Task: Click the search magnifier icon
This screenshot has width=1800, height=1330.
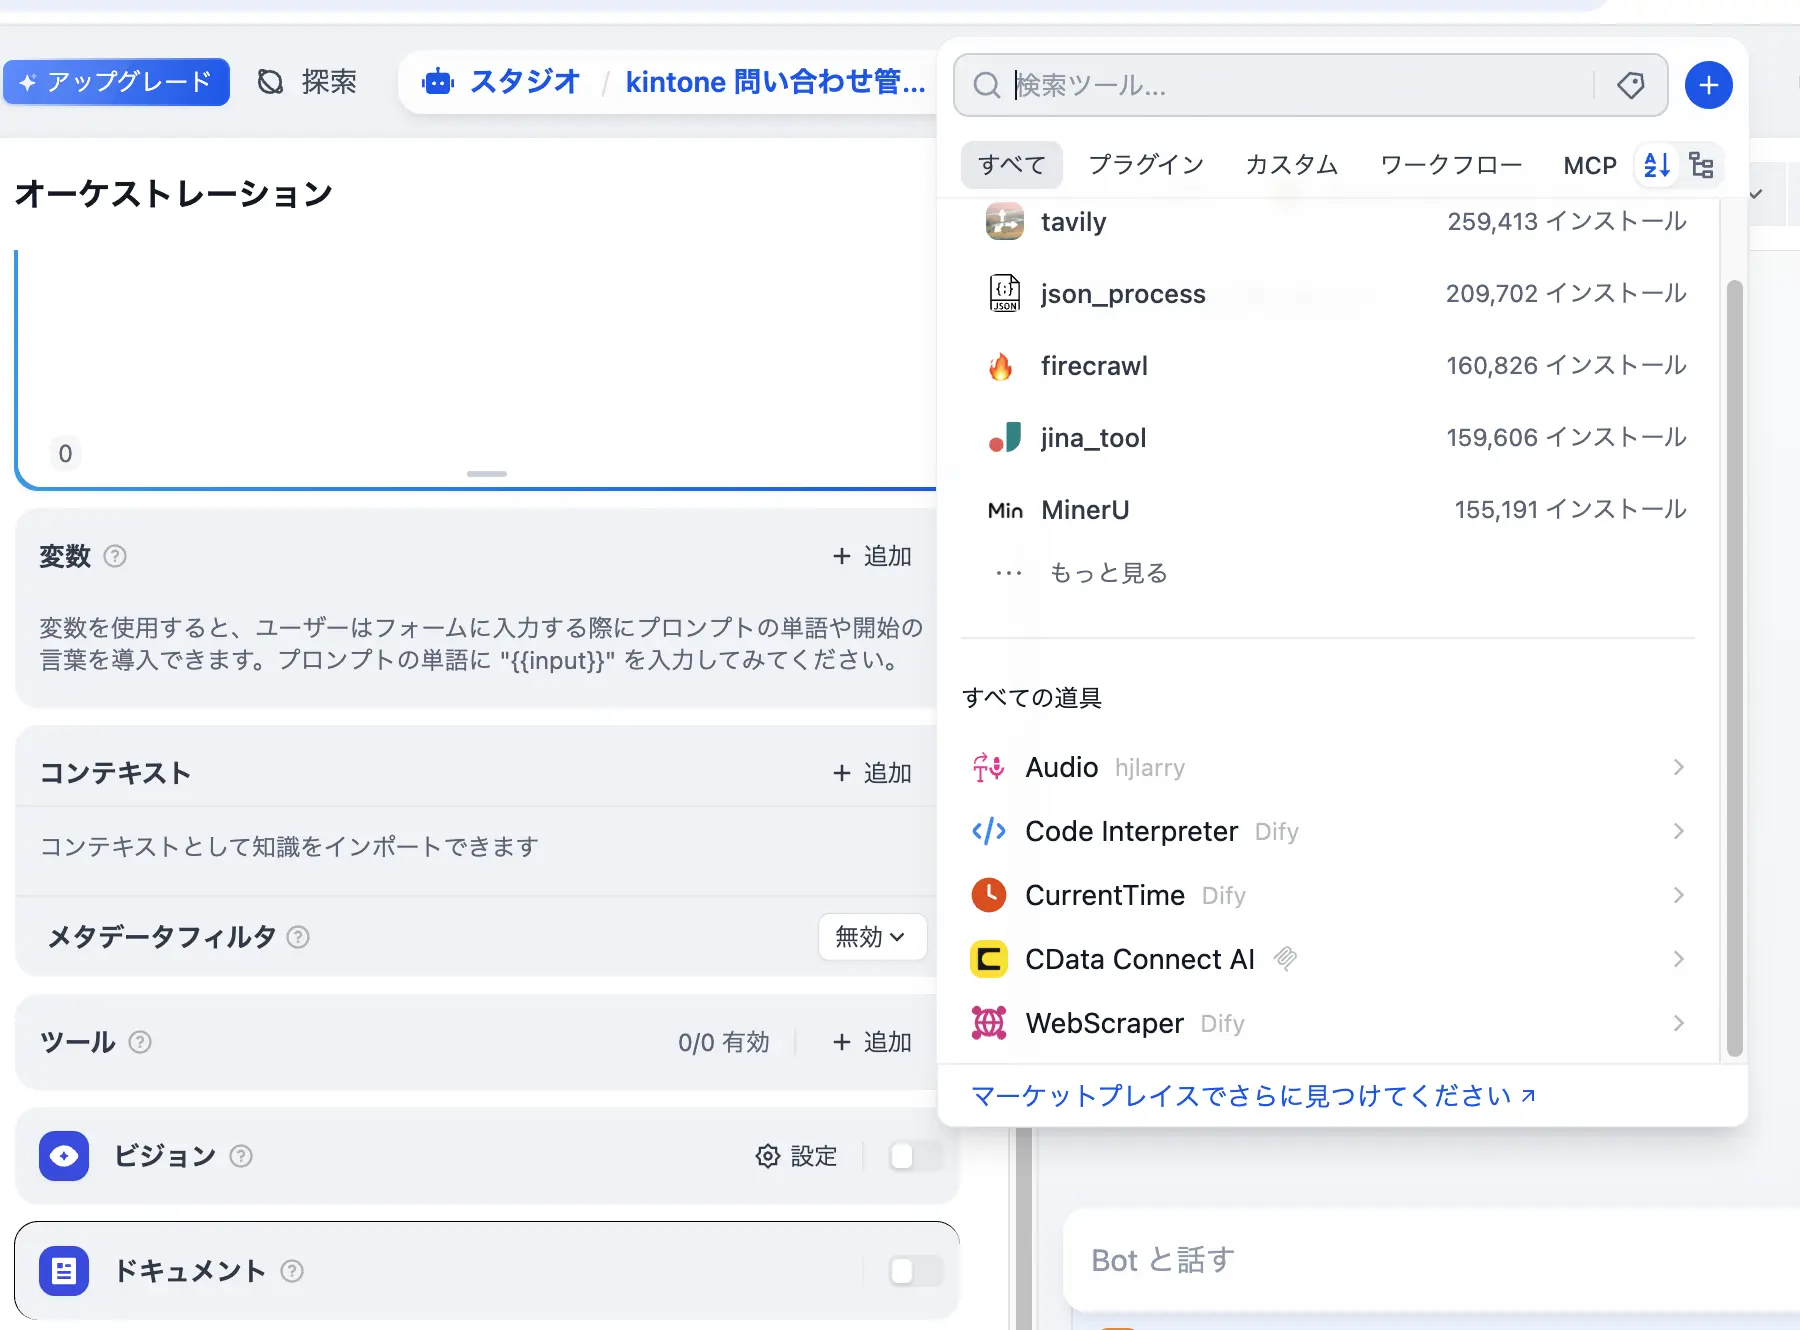Action: click(x=986, y=85)
